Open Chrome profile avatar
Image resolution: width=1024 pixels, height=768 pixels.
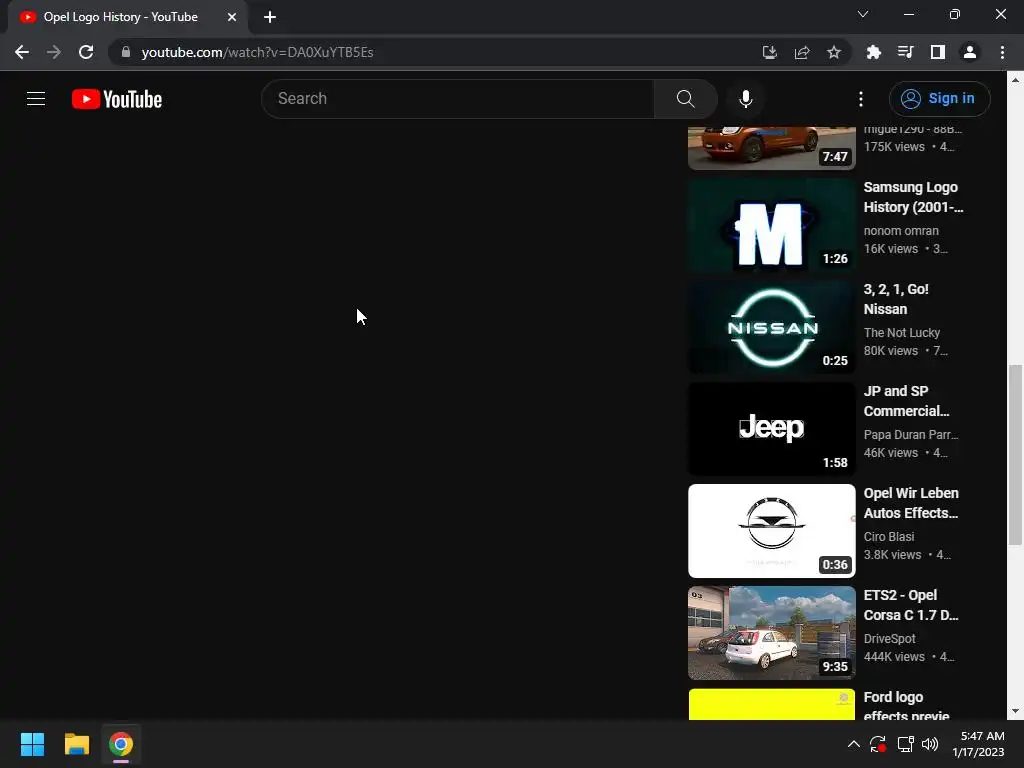pyautogui.click(x=970, y=52)
